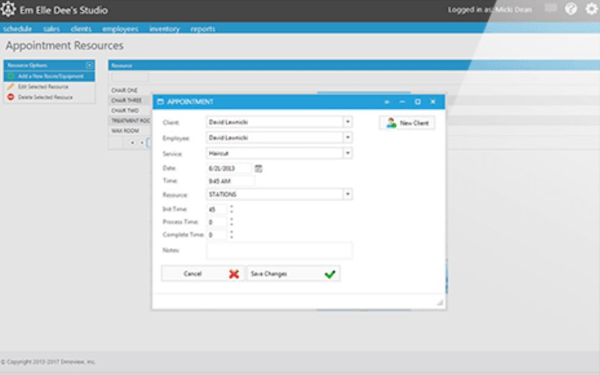
Task: Open the Resource dropdown showing STATIONS
Action: [x=347, y=194]
